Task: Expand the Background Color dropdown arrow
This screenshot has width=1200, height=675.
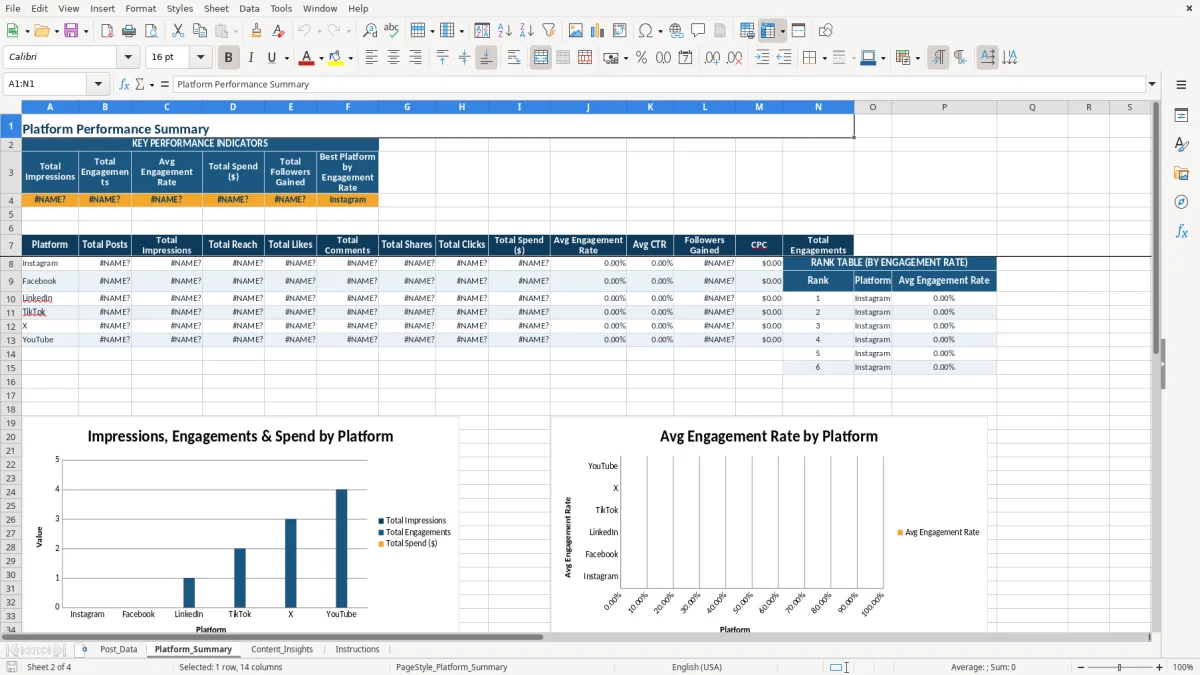Action: tap(350, 58)
